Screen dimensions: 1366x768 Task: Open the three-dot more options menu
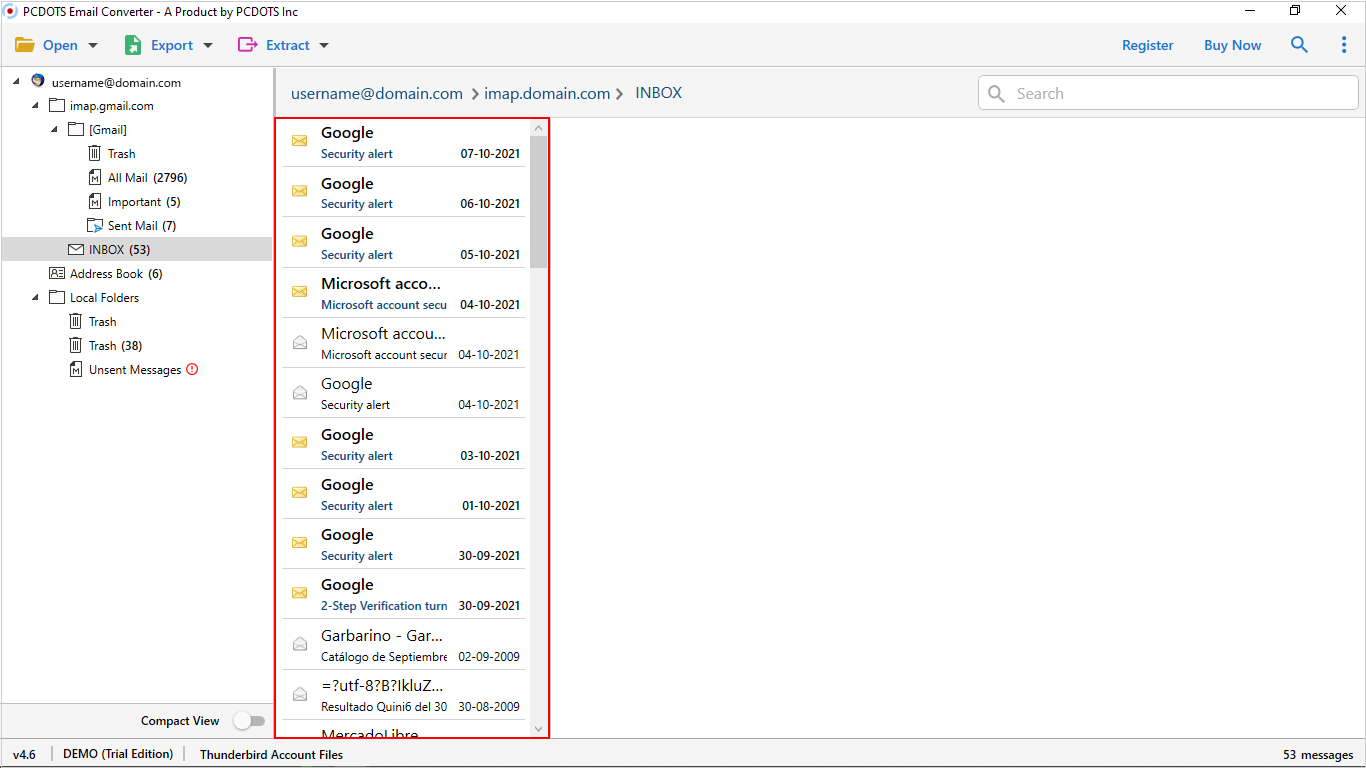click(1344, 45)
